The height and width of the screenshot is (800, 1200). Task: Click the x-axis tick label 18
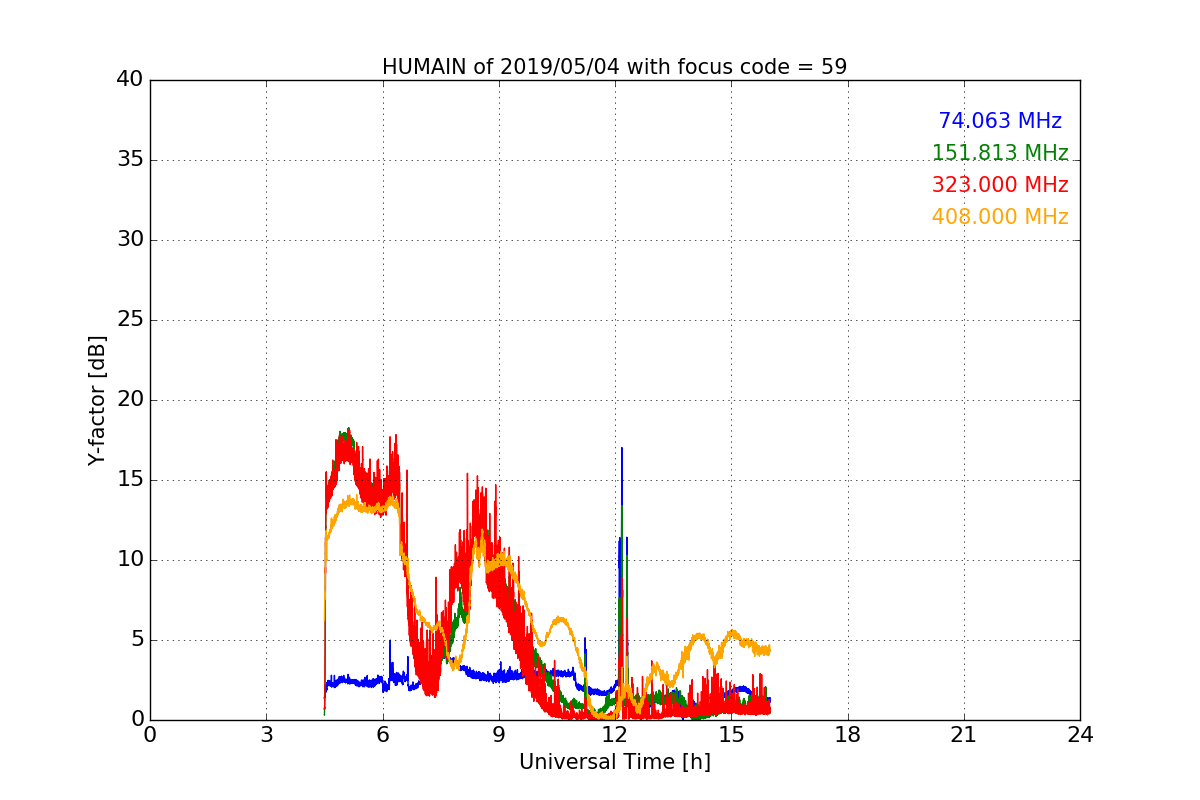pyautogui.click(x=848, y=735)
